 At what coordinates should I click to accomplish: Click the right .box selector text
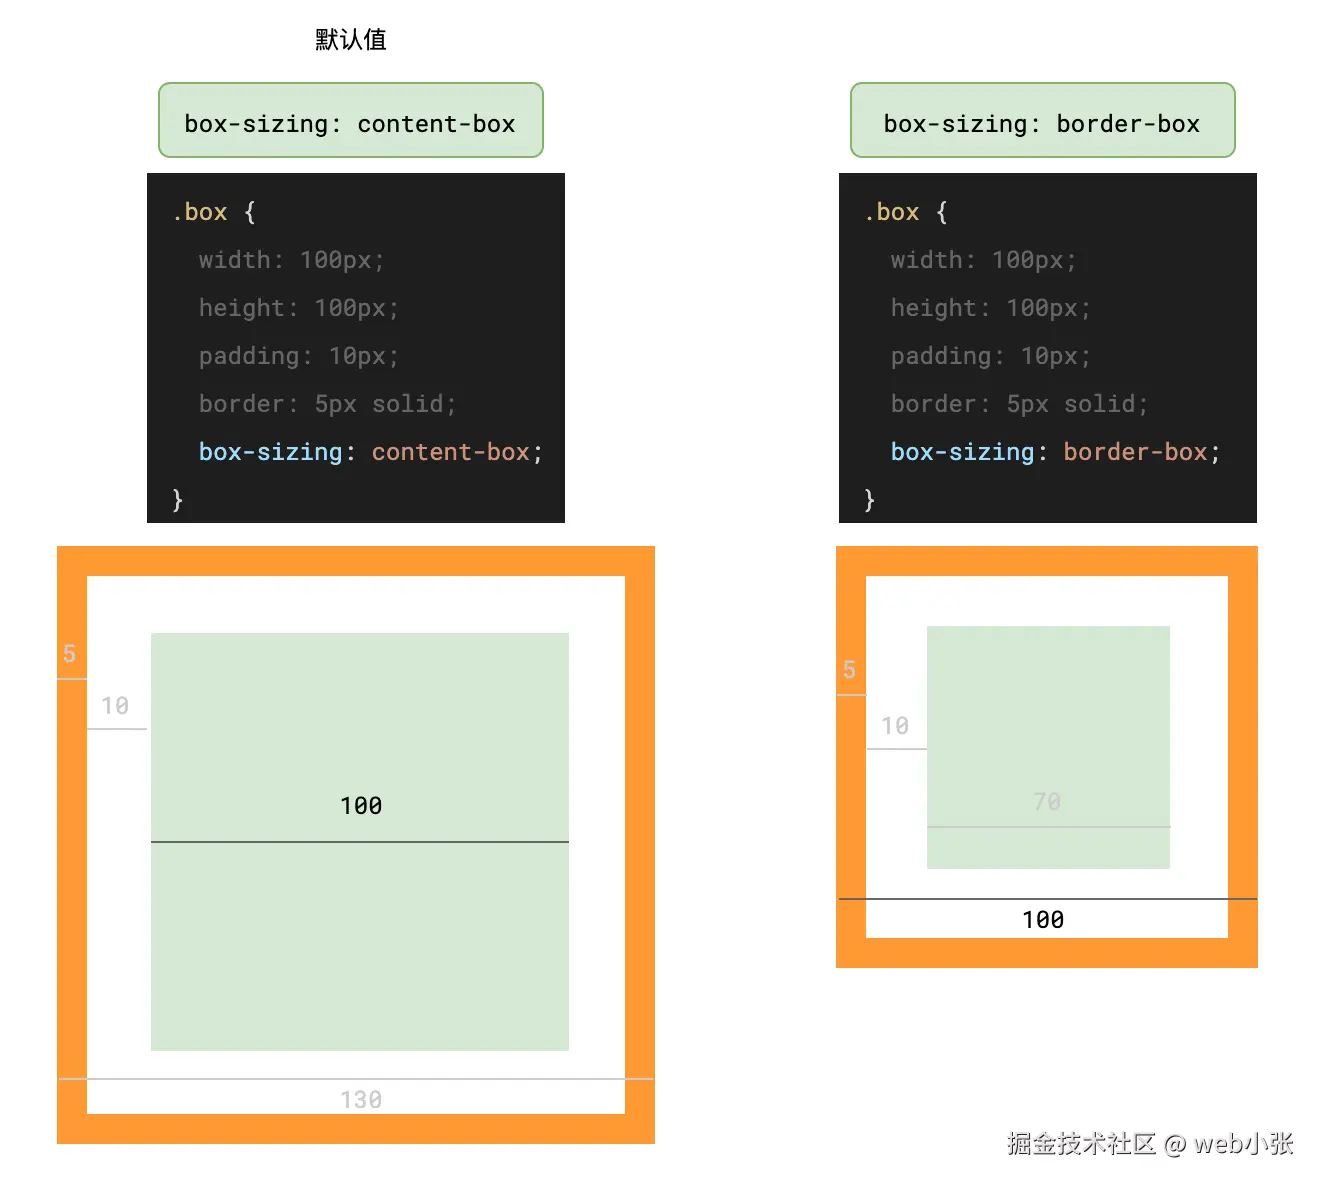tap(892, 212)
